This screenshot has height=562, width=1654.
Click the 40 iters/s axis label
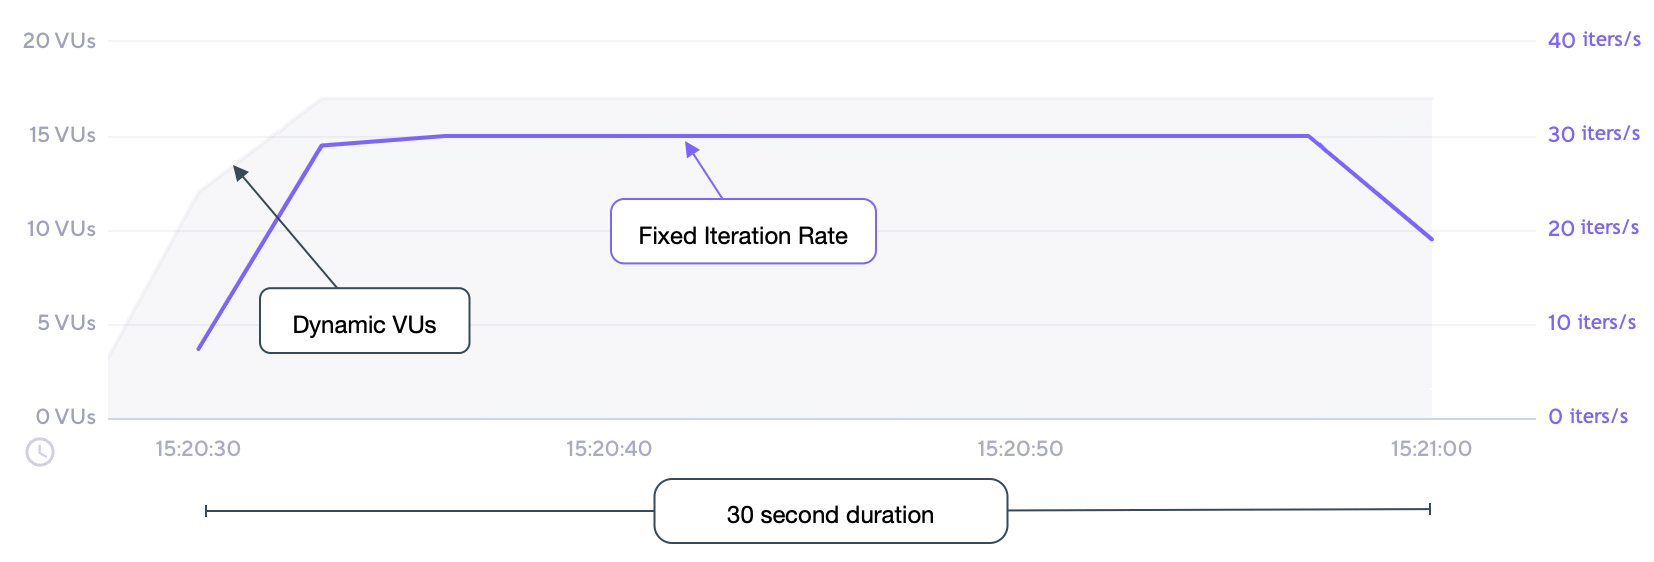(x=1594, y=40)
